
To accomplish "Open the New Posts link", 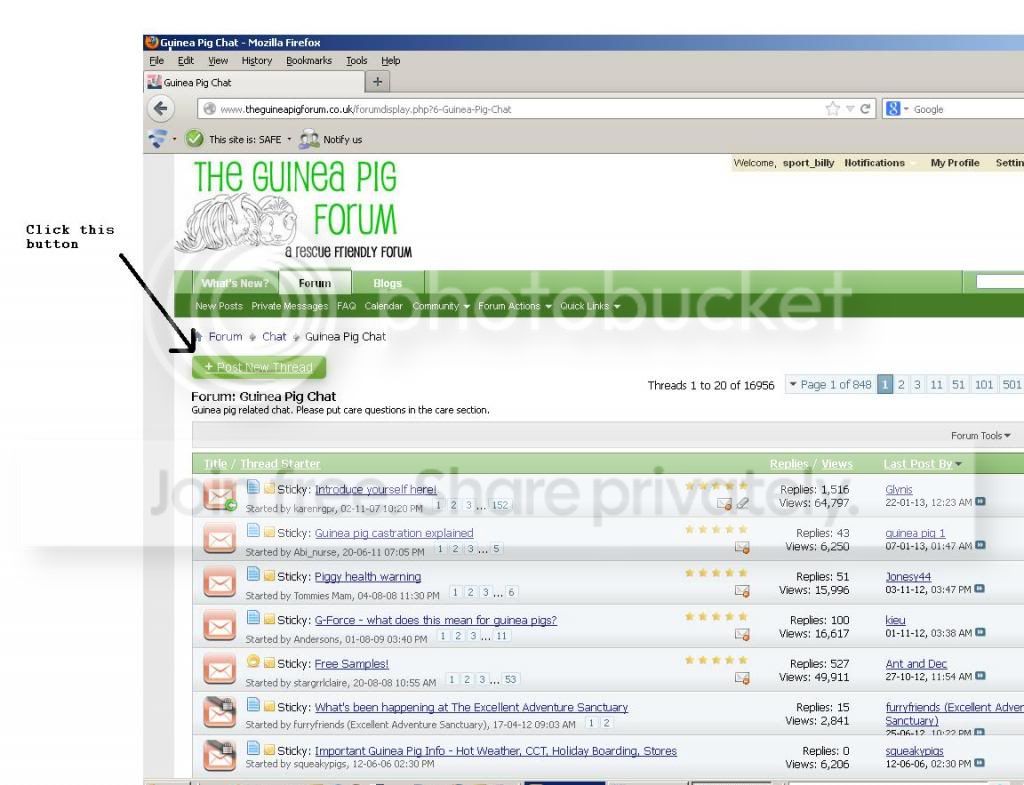I will tap(218, 306).
